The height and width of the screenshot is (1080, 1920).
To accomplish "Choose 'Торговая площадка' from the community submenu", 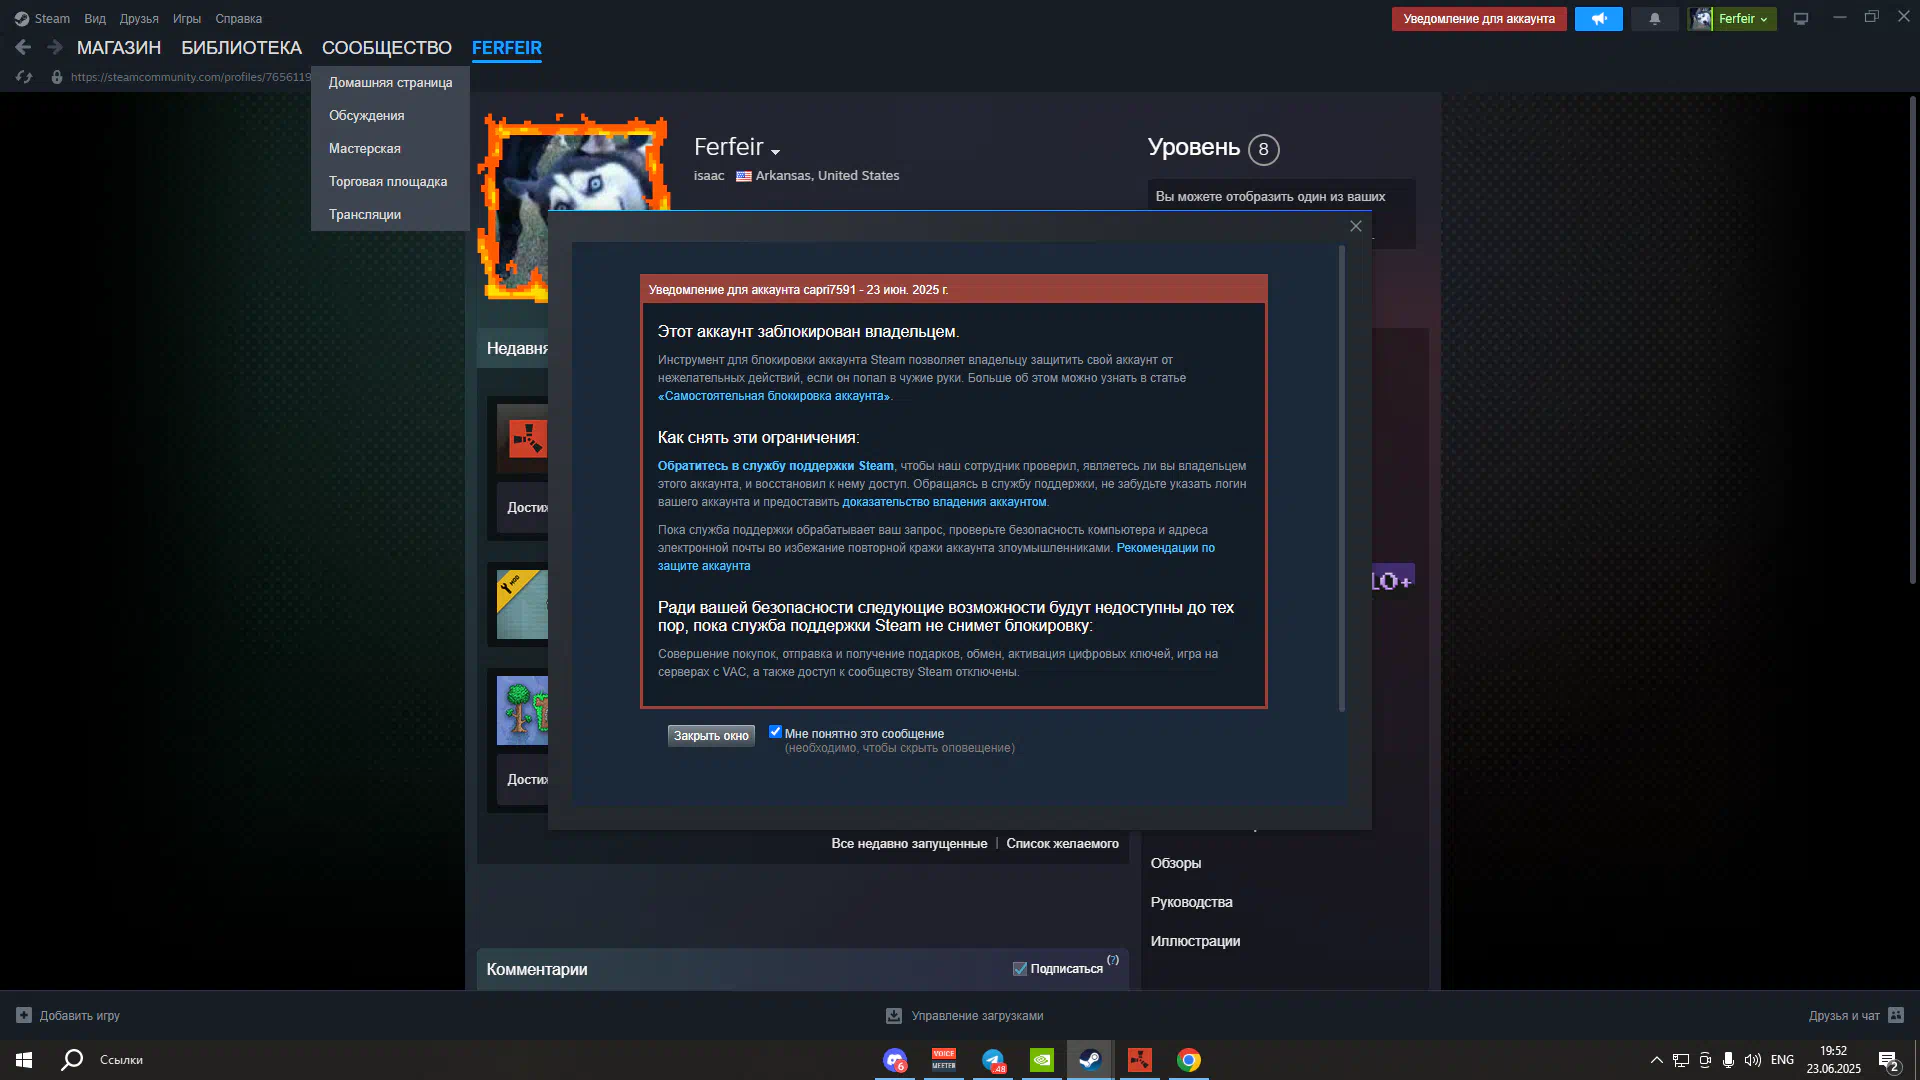I will click(x=390, y=182).
